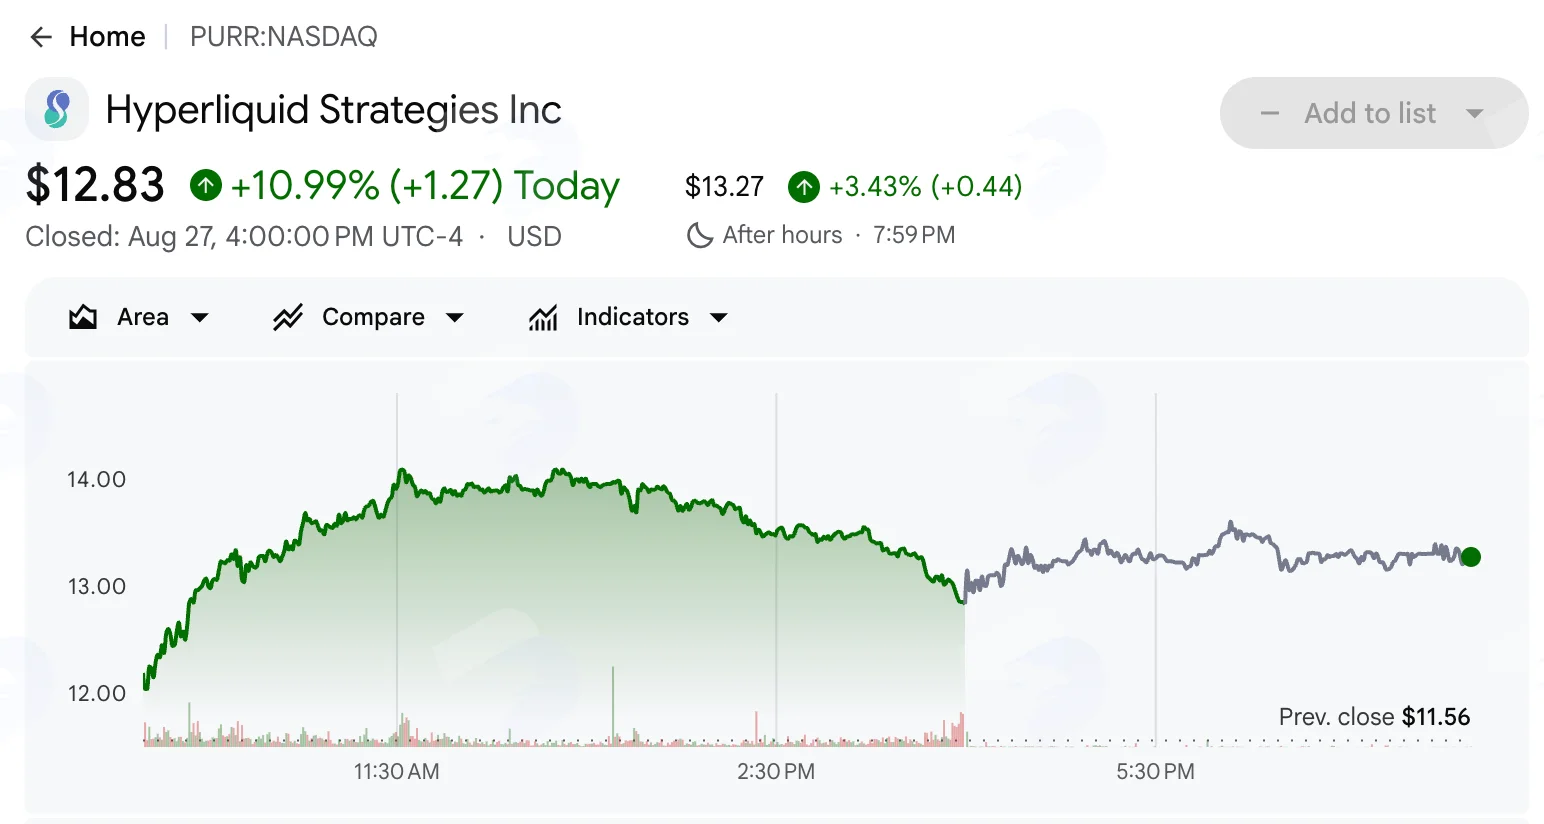Click the after-hours green up-arrow icon
1544x824 pixels.
(x=804, y=187)
